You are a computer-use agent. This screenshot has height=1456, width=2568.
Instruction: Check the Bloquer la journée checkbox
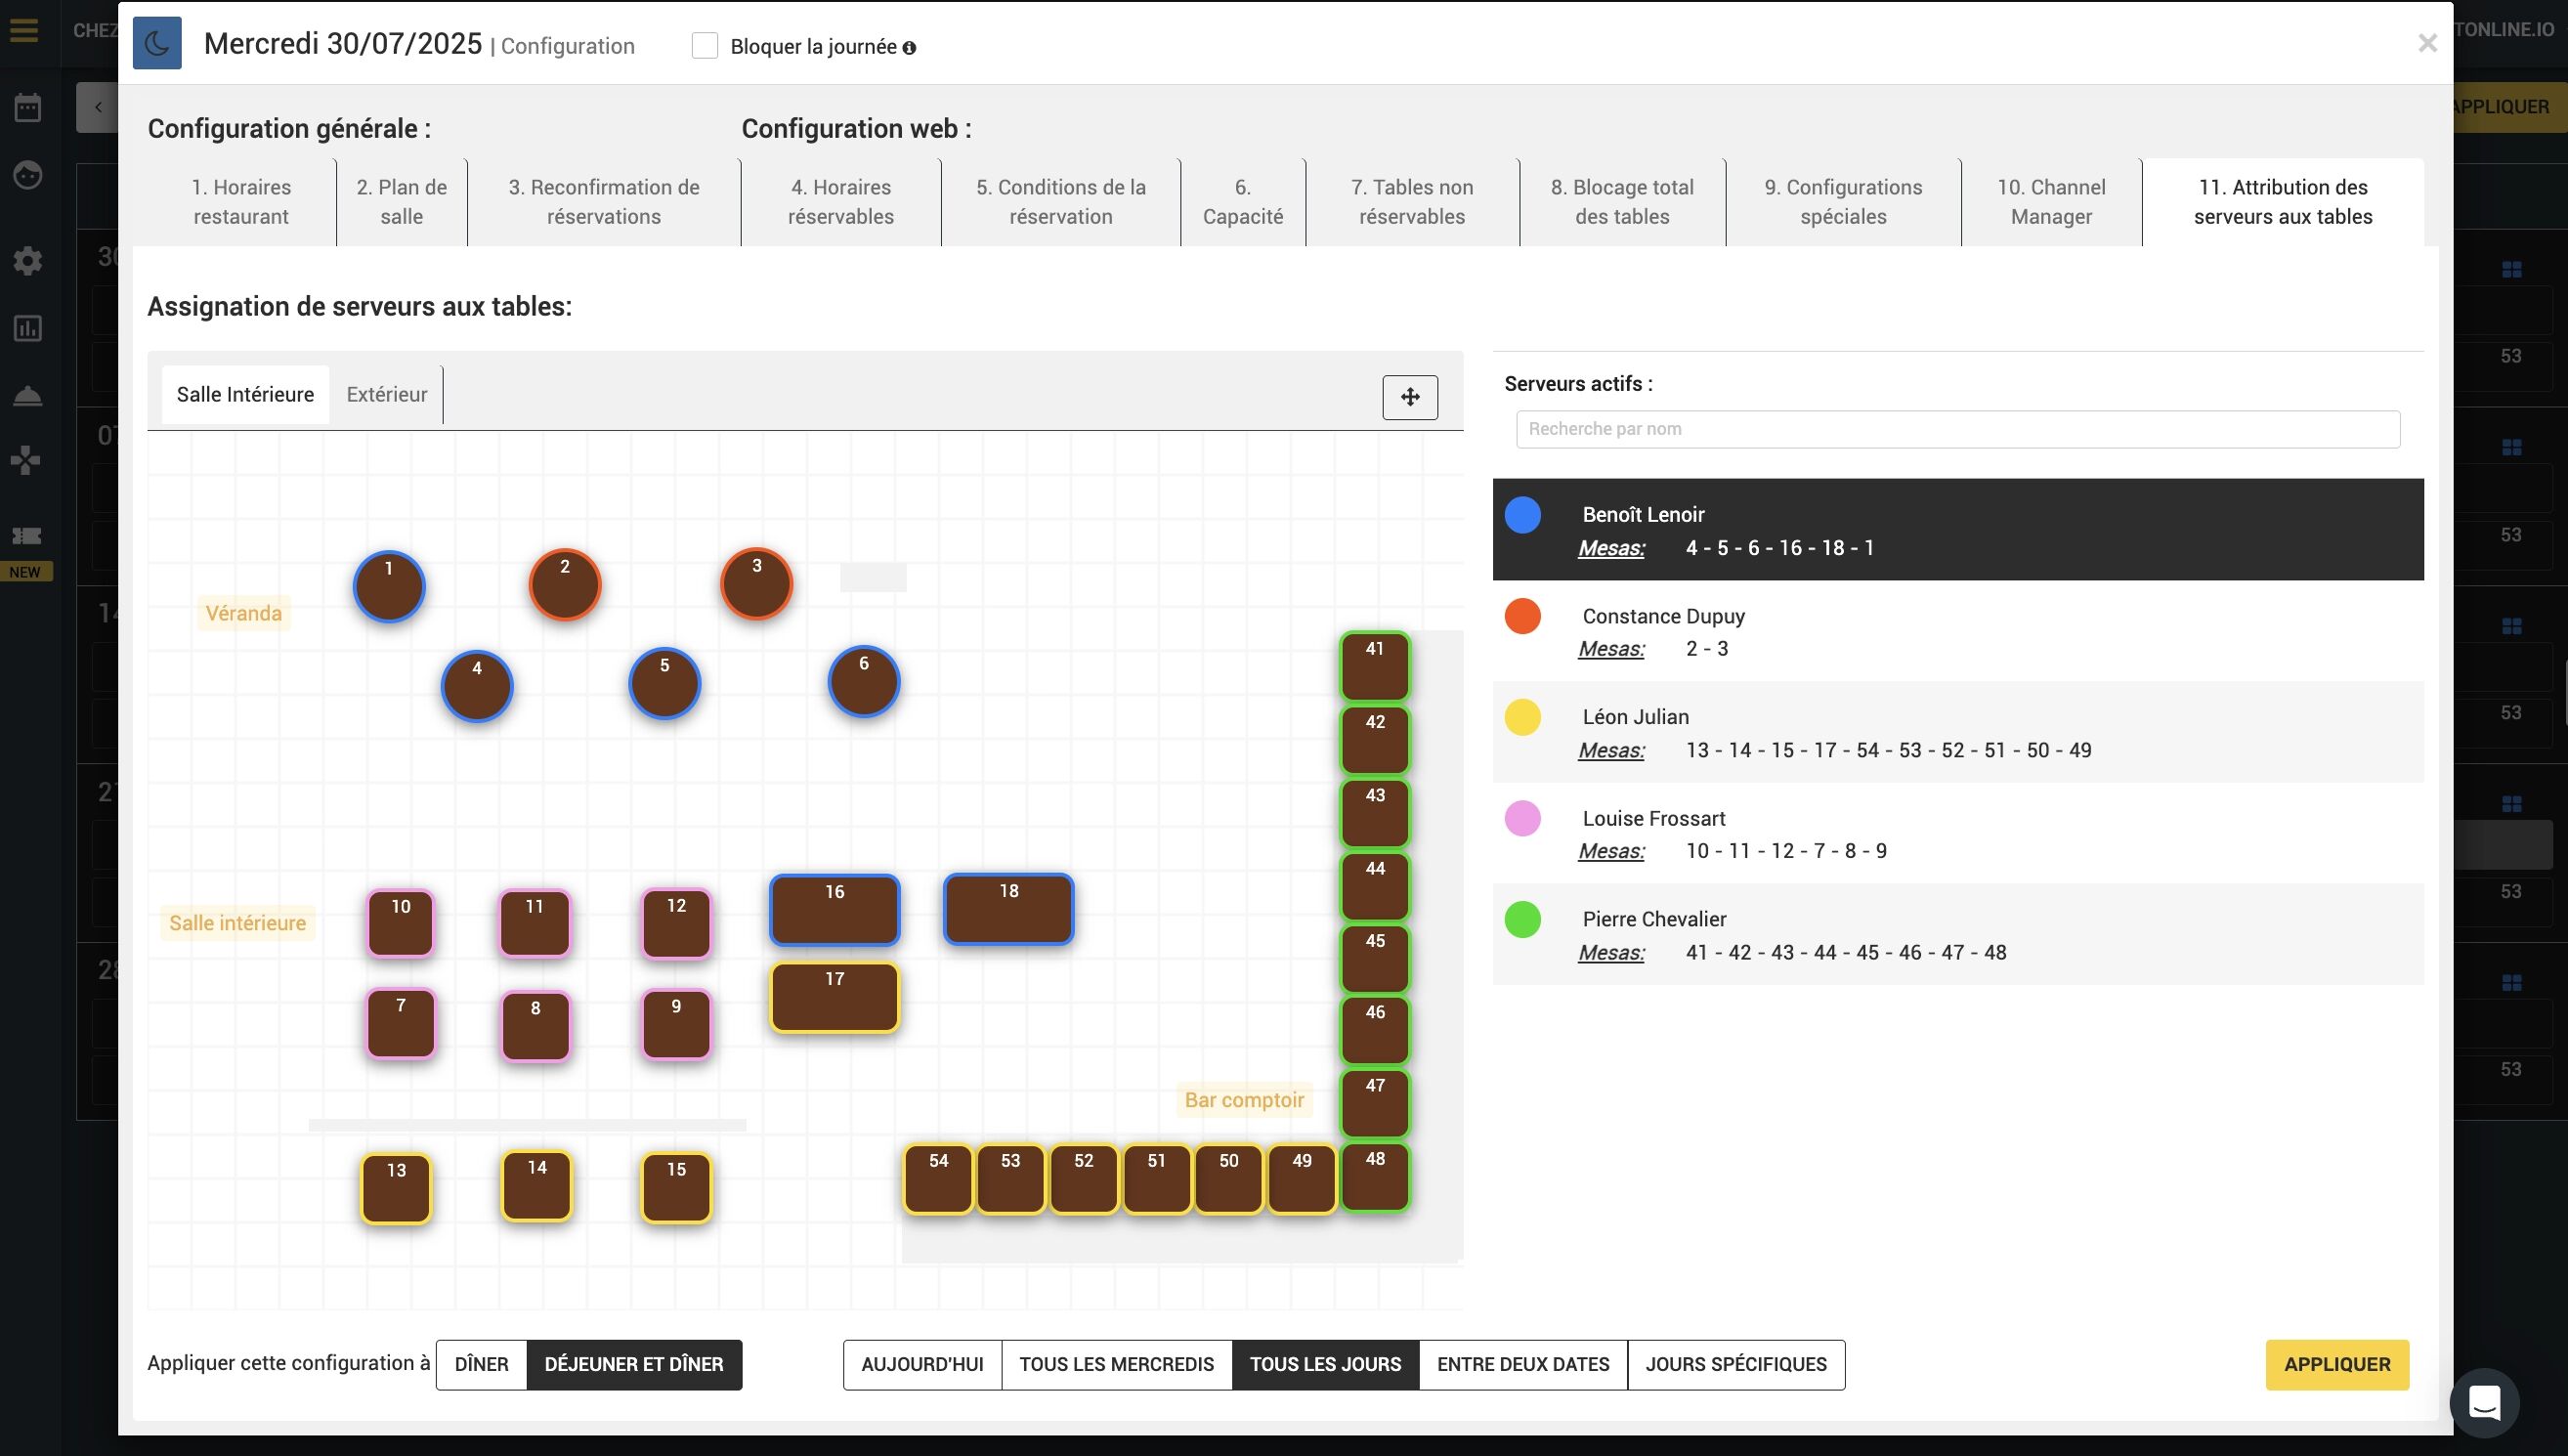704,46
